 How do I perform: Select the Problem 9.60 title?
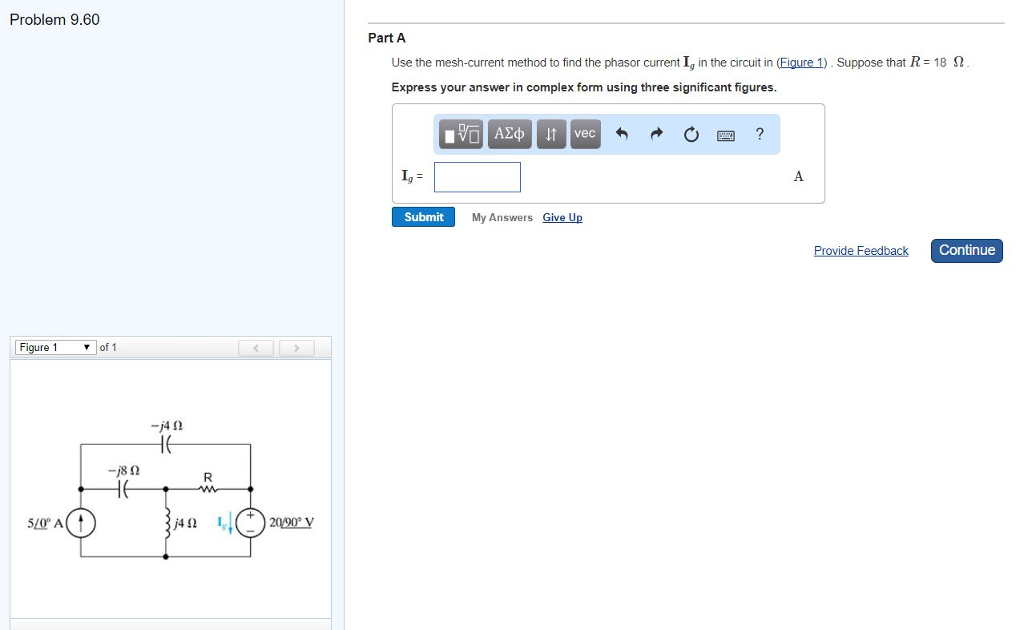[x=55, y=19]
